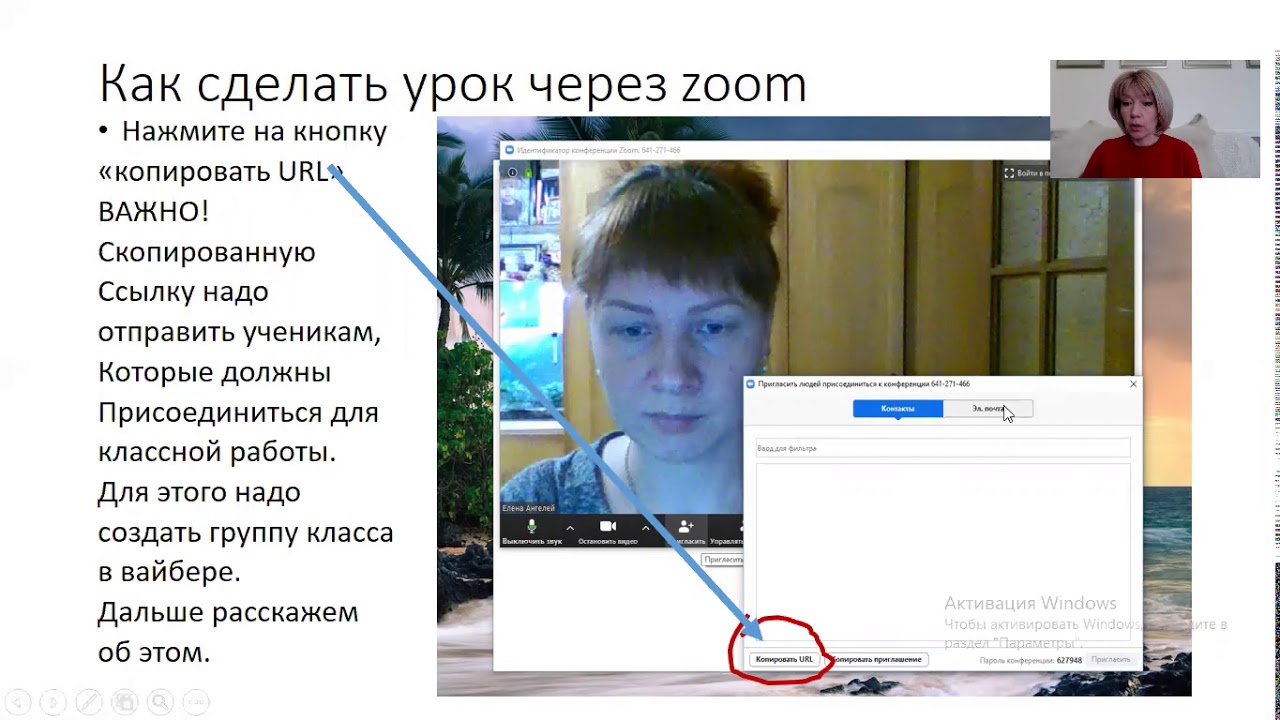Click the meeting info circle icon
The image size is (1280, 720).
click(x=512, y=172)
